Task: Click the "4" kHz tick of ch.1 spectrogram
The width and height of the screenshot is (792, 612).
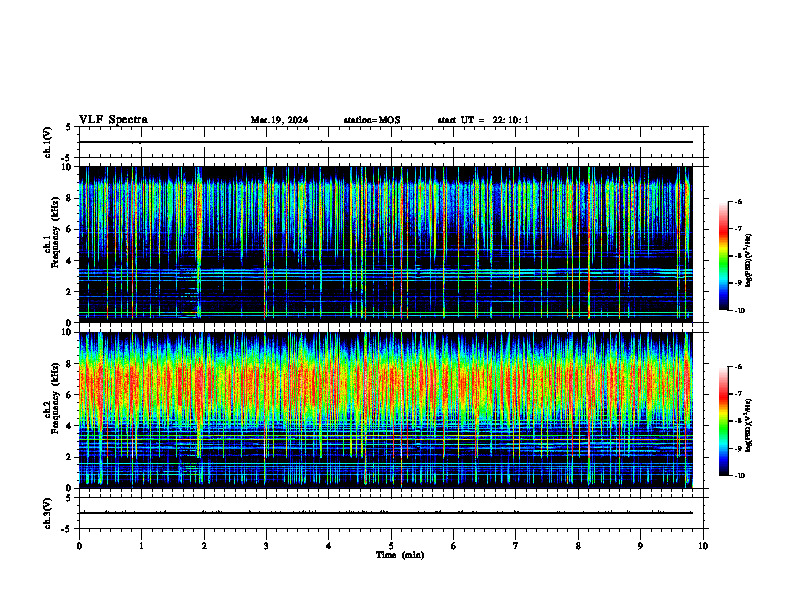Action: 70,261
